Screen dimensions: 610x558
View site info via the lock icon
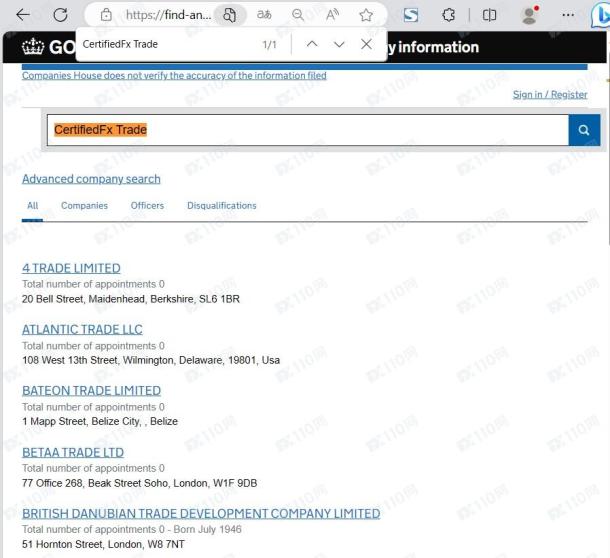point(106,15)
